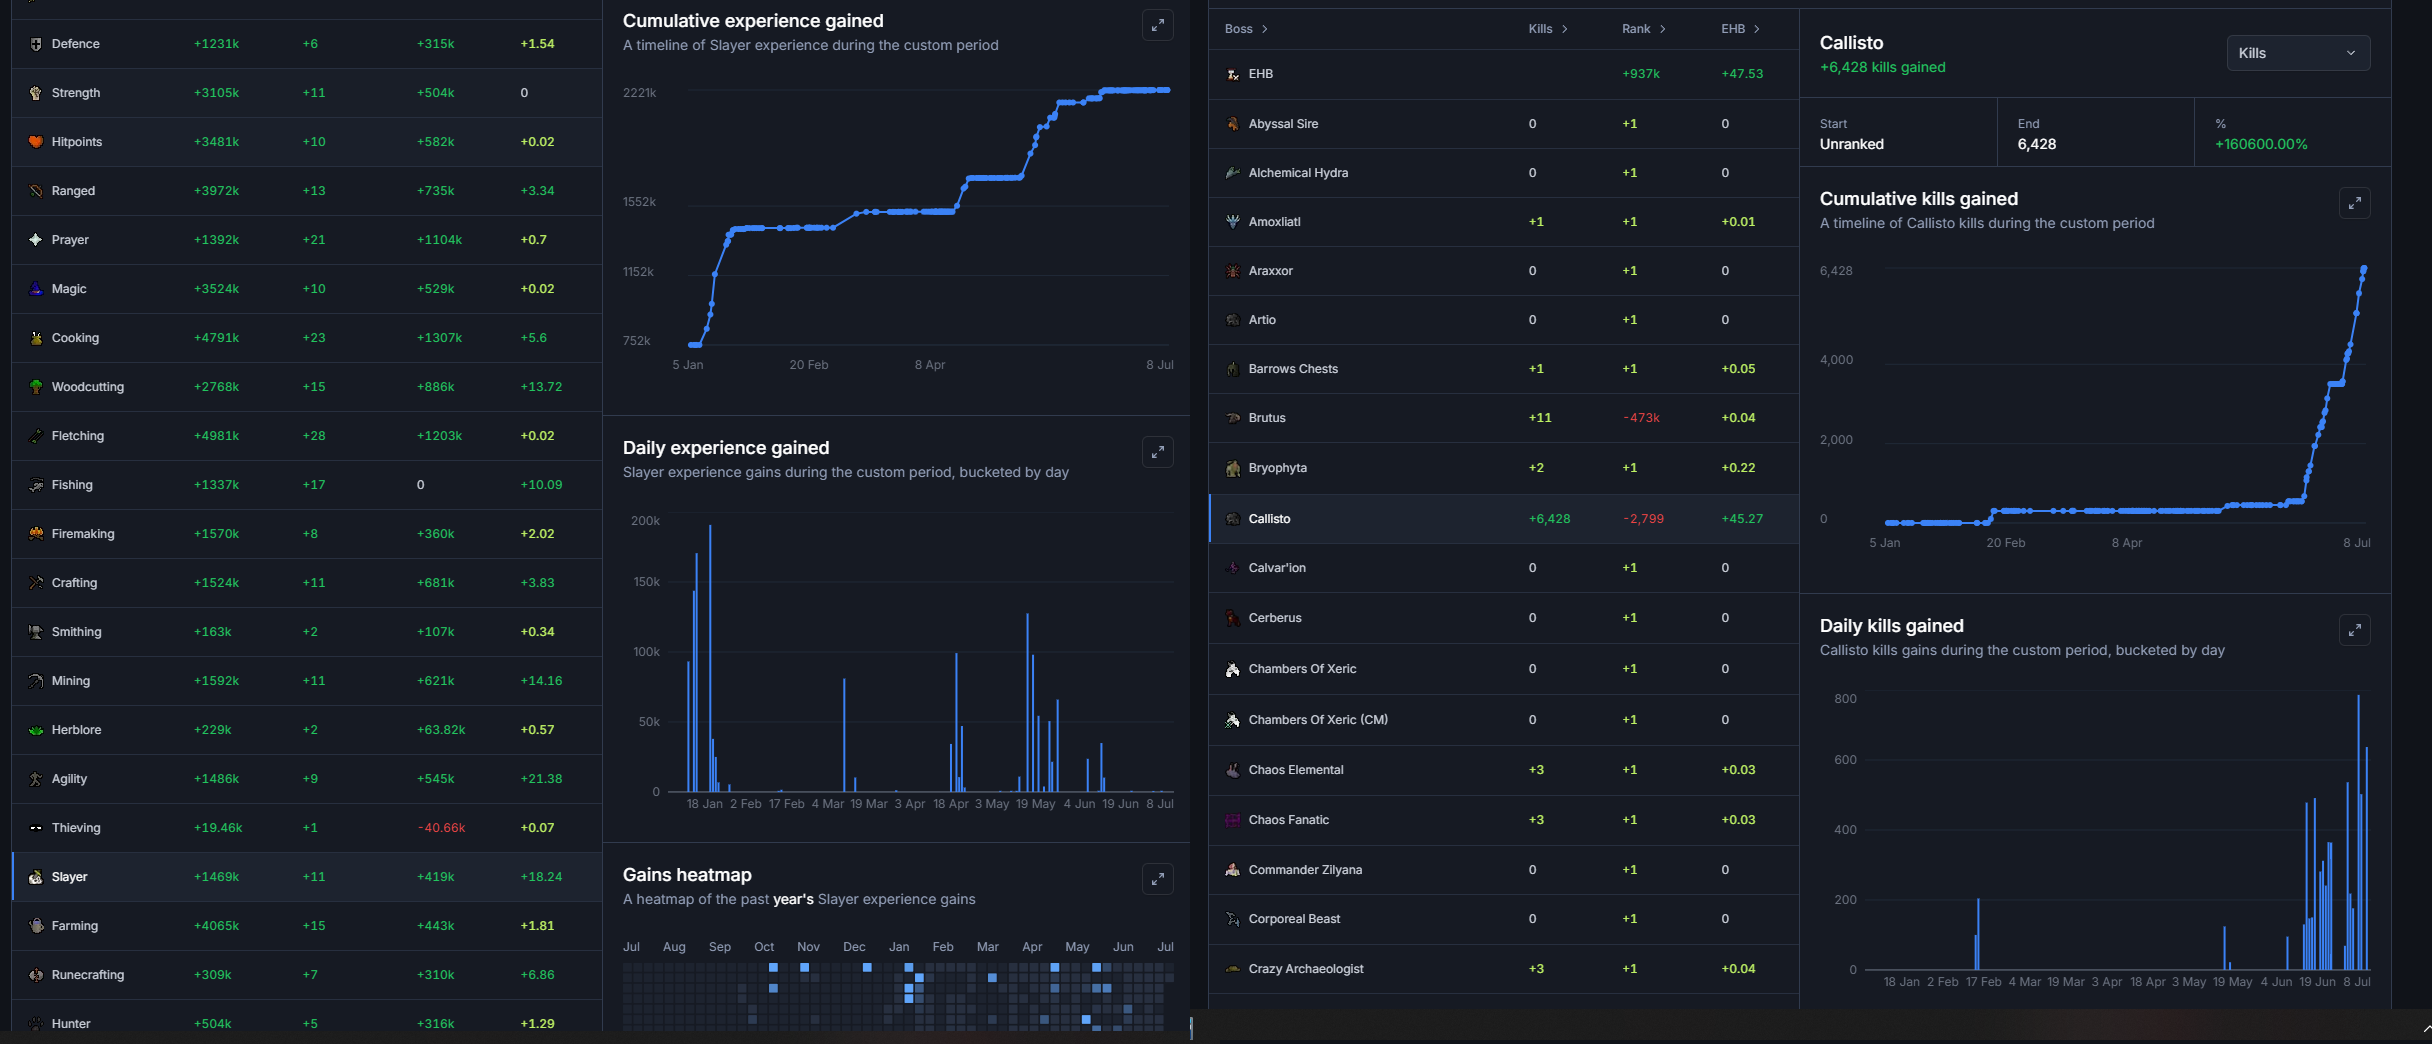The height and width of the screenshot is (1044, 2432).
Task: Click the +160600.00% percentage value
Action: pyautogui.click(x=2261, y=144)
